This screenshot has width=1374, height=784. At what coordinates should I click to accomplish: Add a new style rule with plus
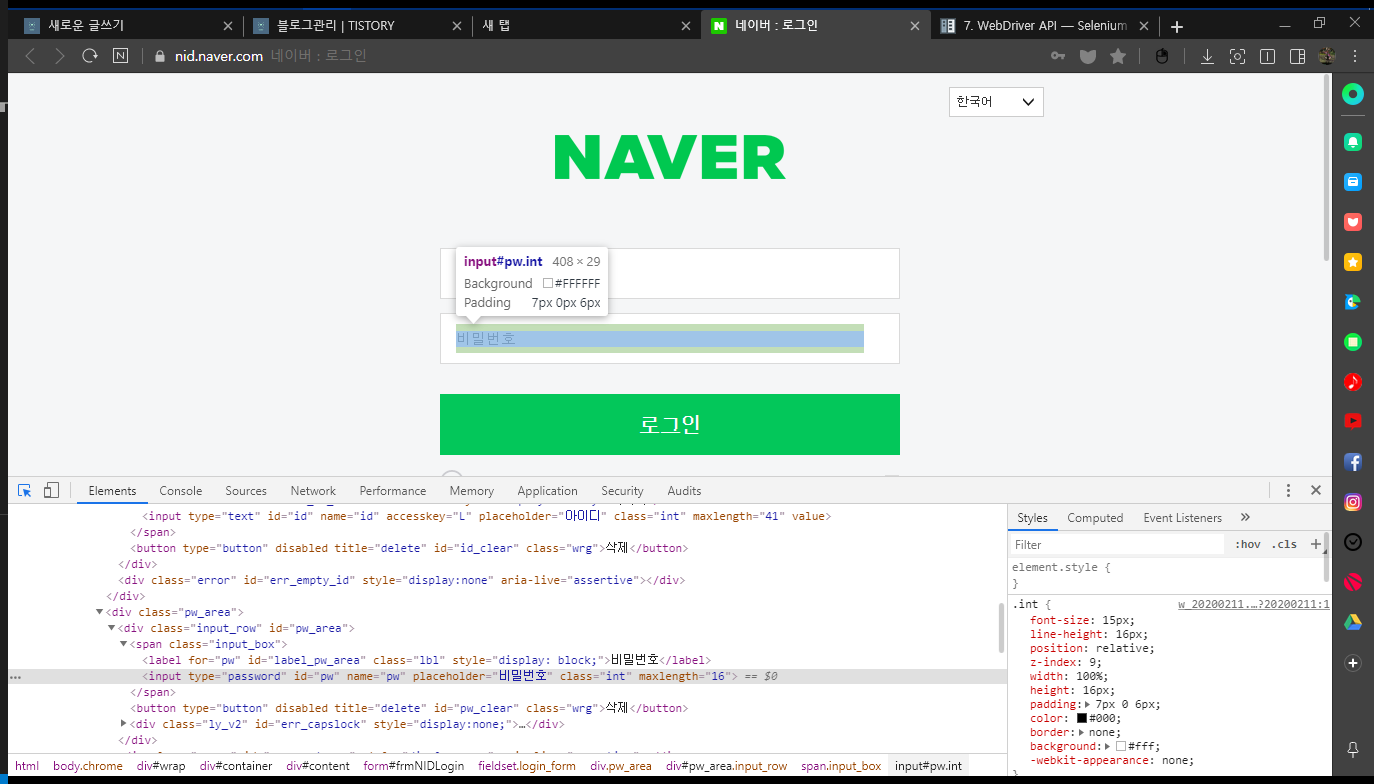(x=1315, y=544)
